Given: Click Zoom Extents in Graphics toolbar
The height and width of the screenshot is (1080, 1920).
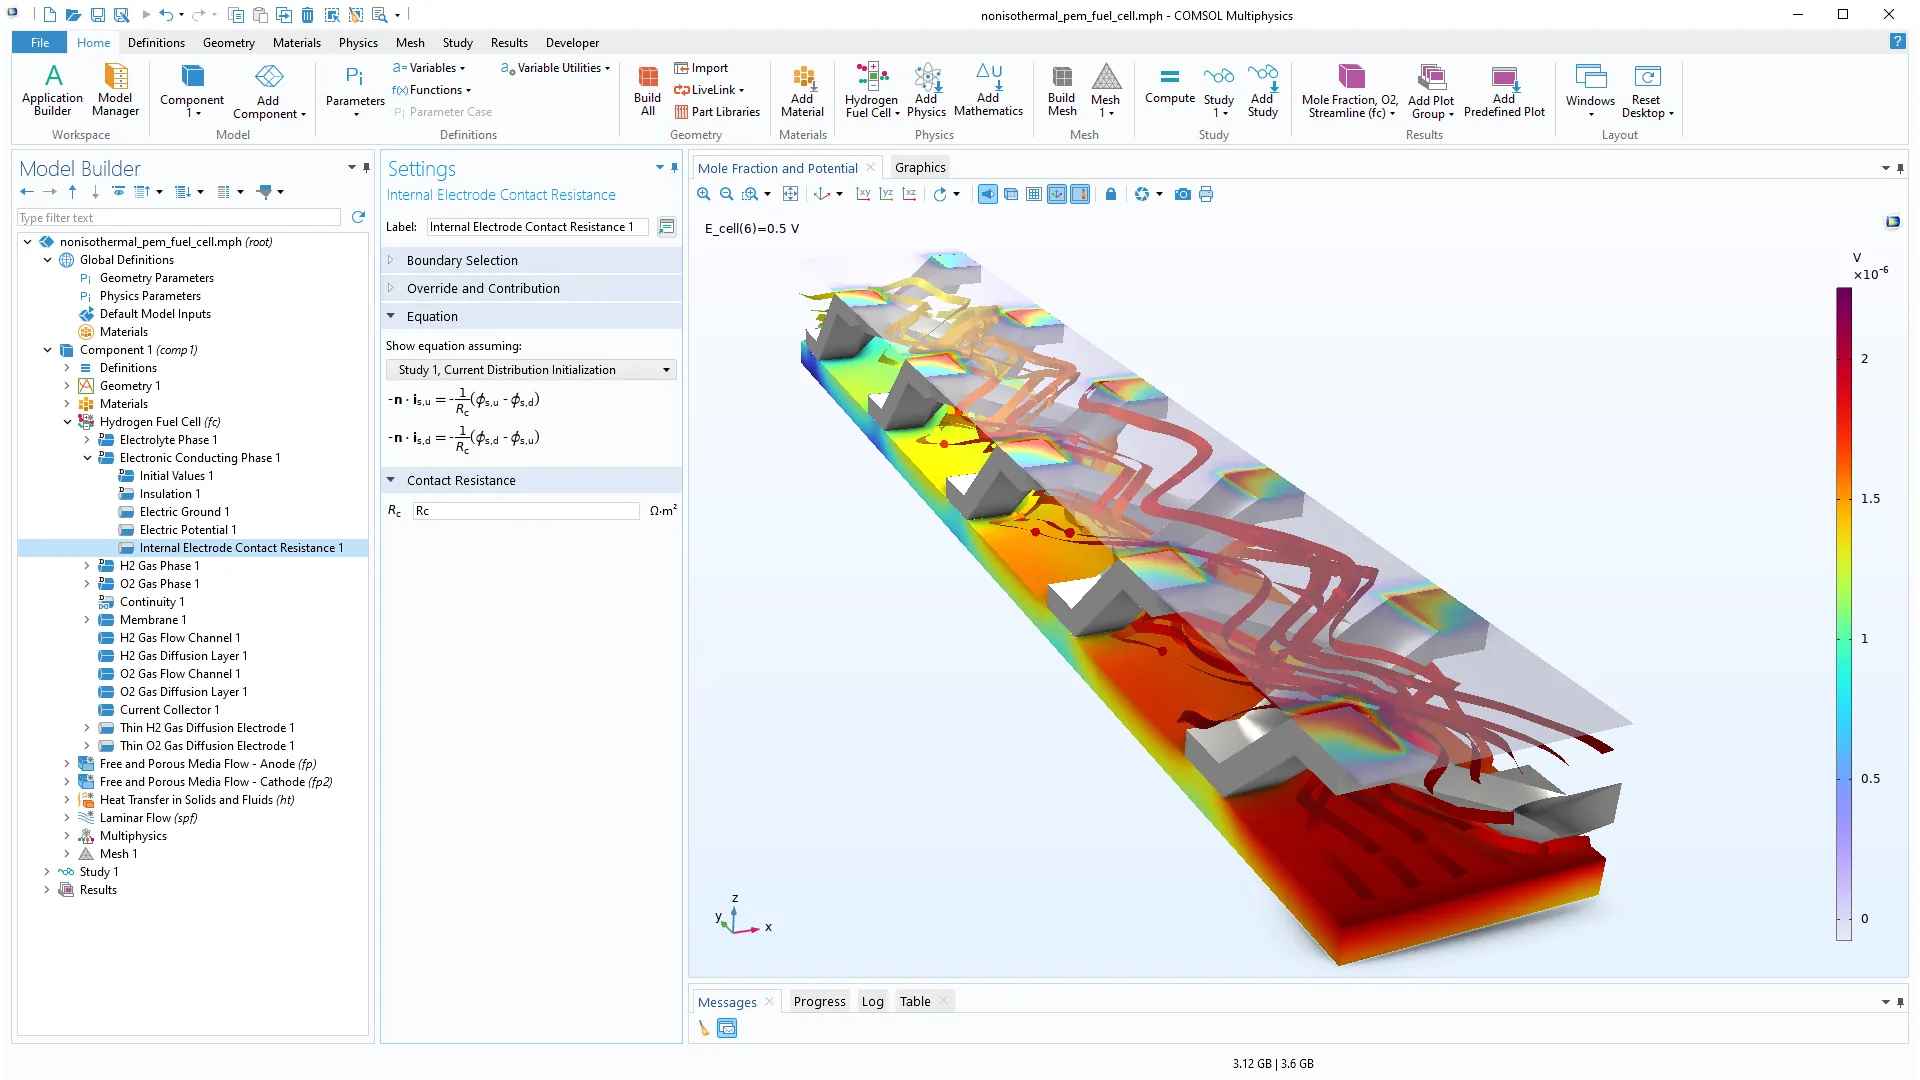Looking at the screenshot, I should tap(790, 194).
